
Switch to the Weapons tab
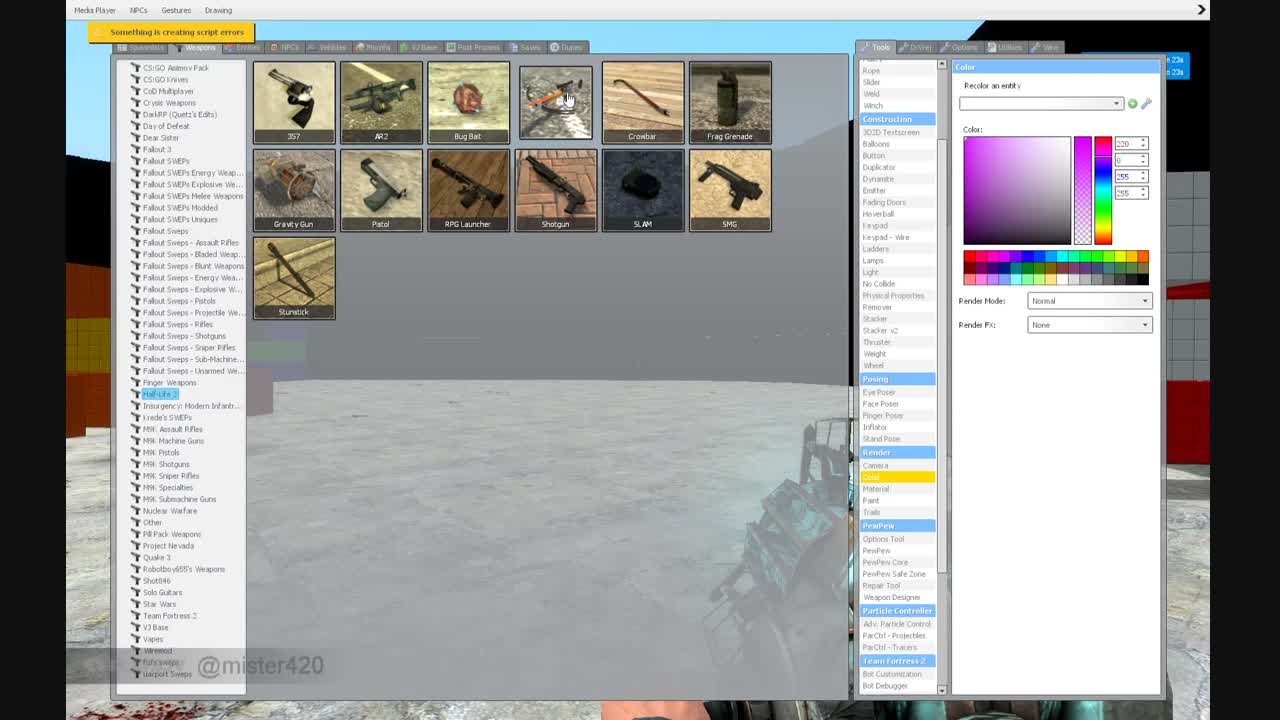coord(196,47)
